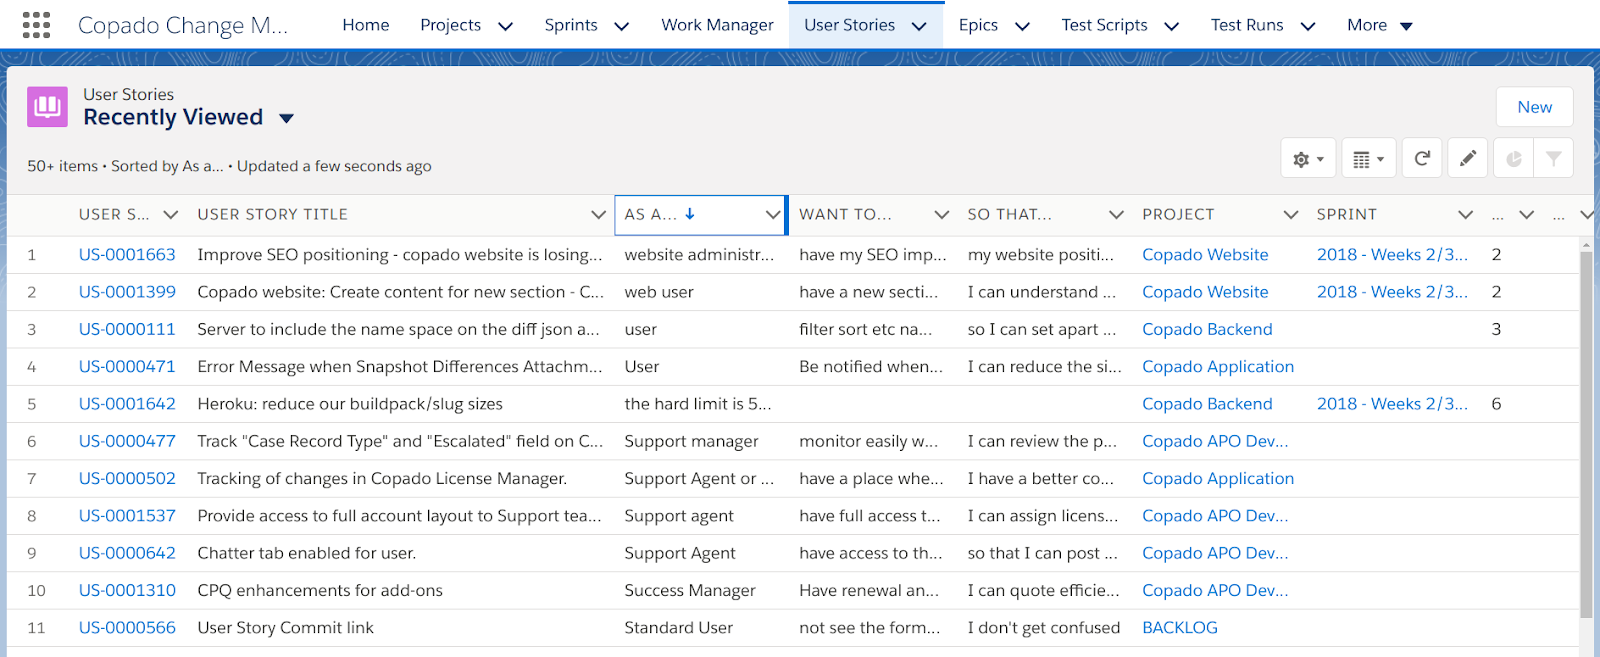
Task: Sort by the Project column header
Action: tap(1178, 214)
